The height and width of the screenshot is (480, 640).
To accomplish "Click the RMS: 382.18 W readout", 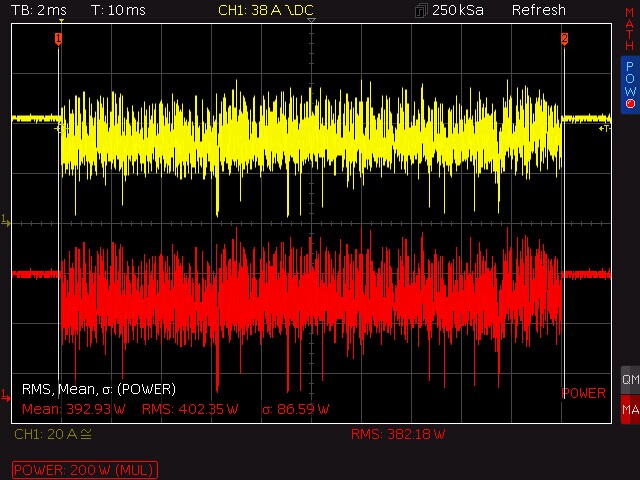I will 398,434.
